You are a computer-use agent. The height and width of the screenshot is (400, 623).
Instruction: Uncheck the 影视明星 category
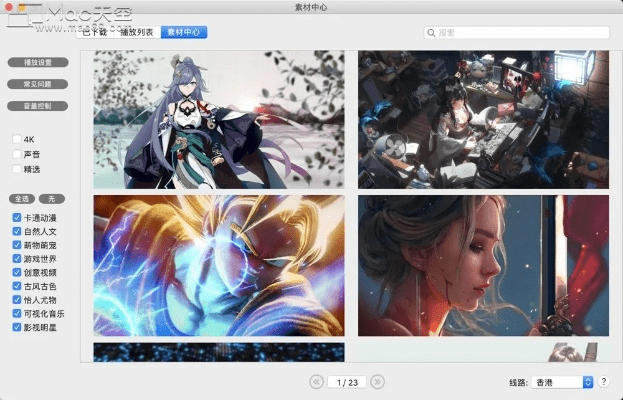point(17,327)
